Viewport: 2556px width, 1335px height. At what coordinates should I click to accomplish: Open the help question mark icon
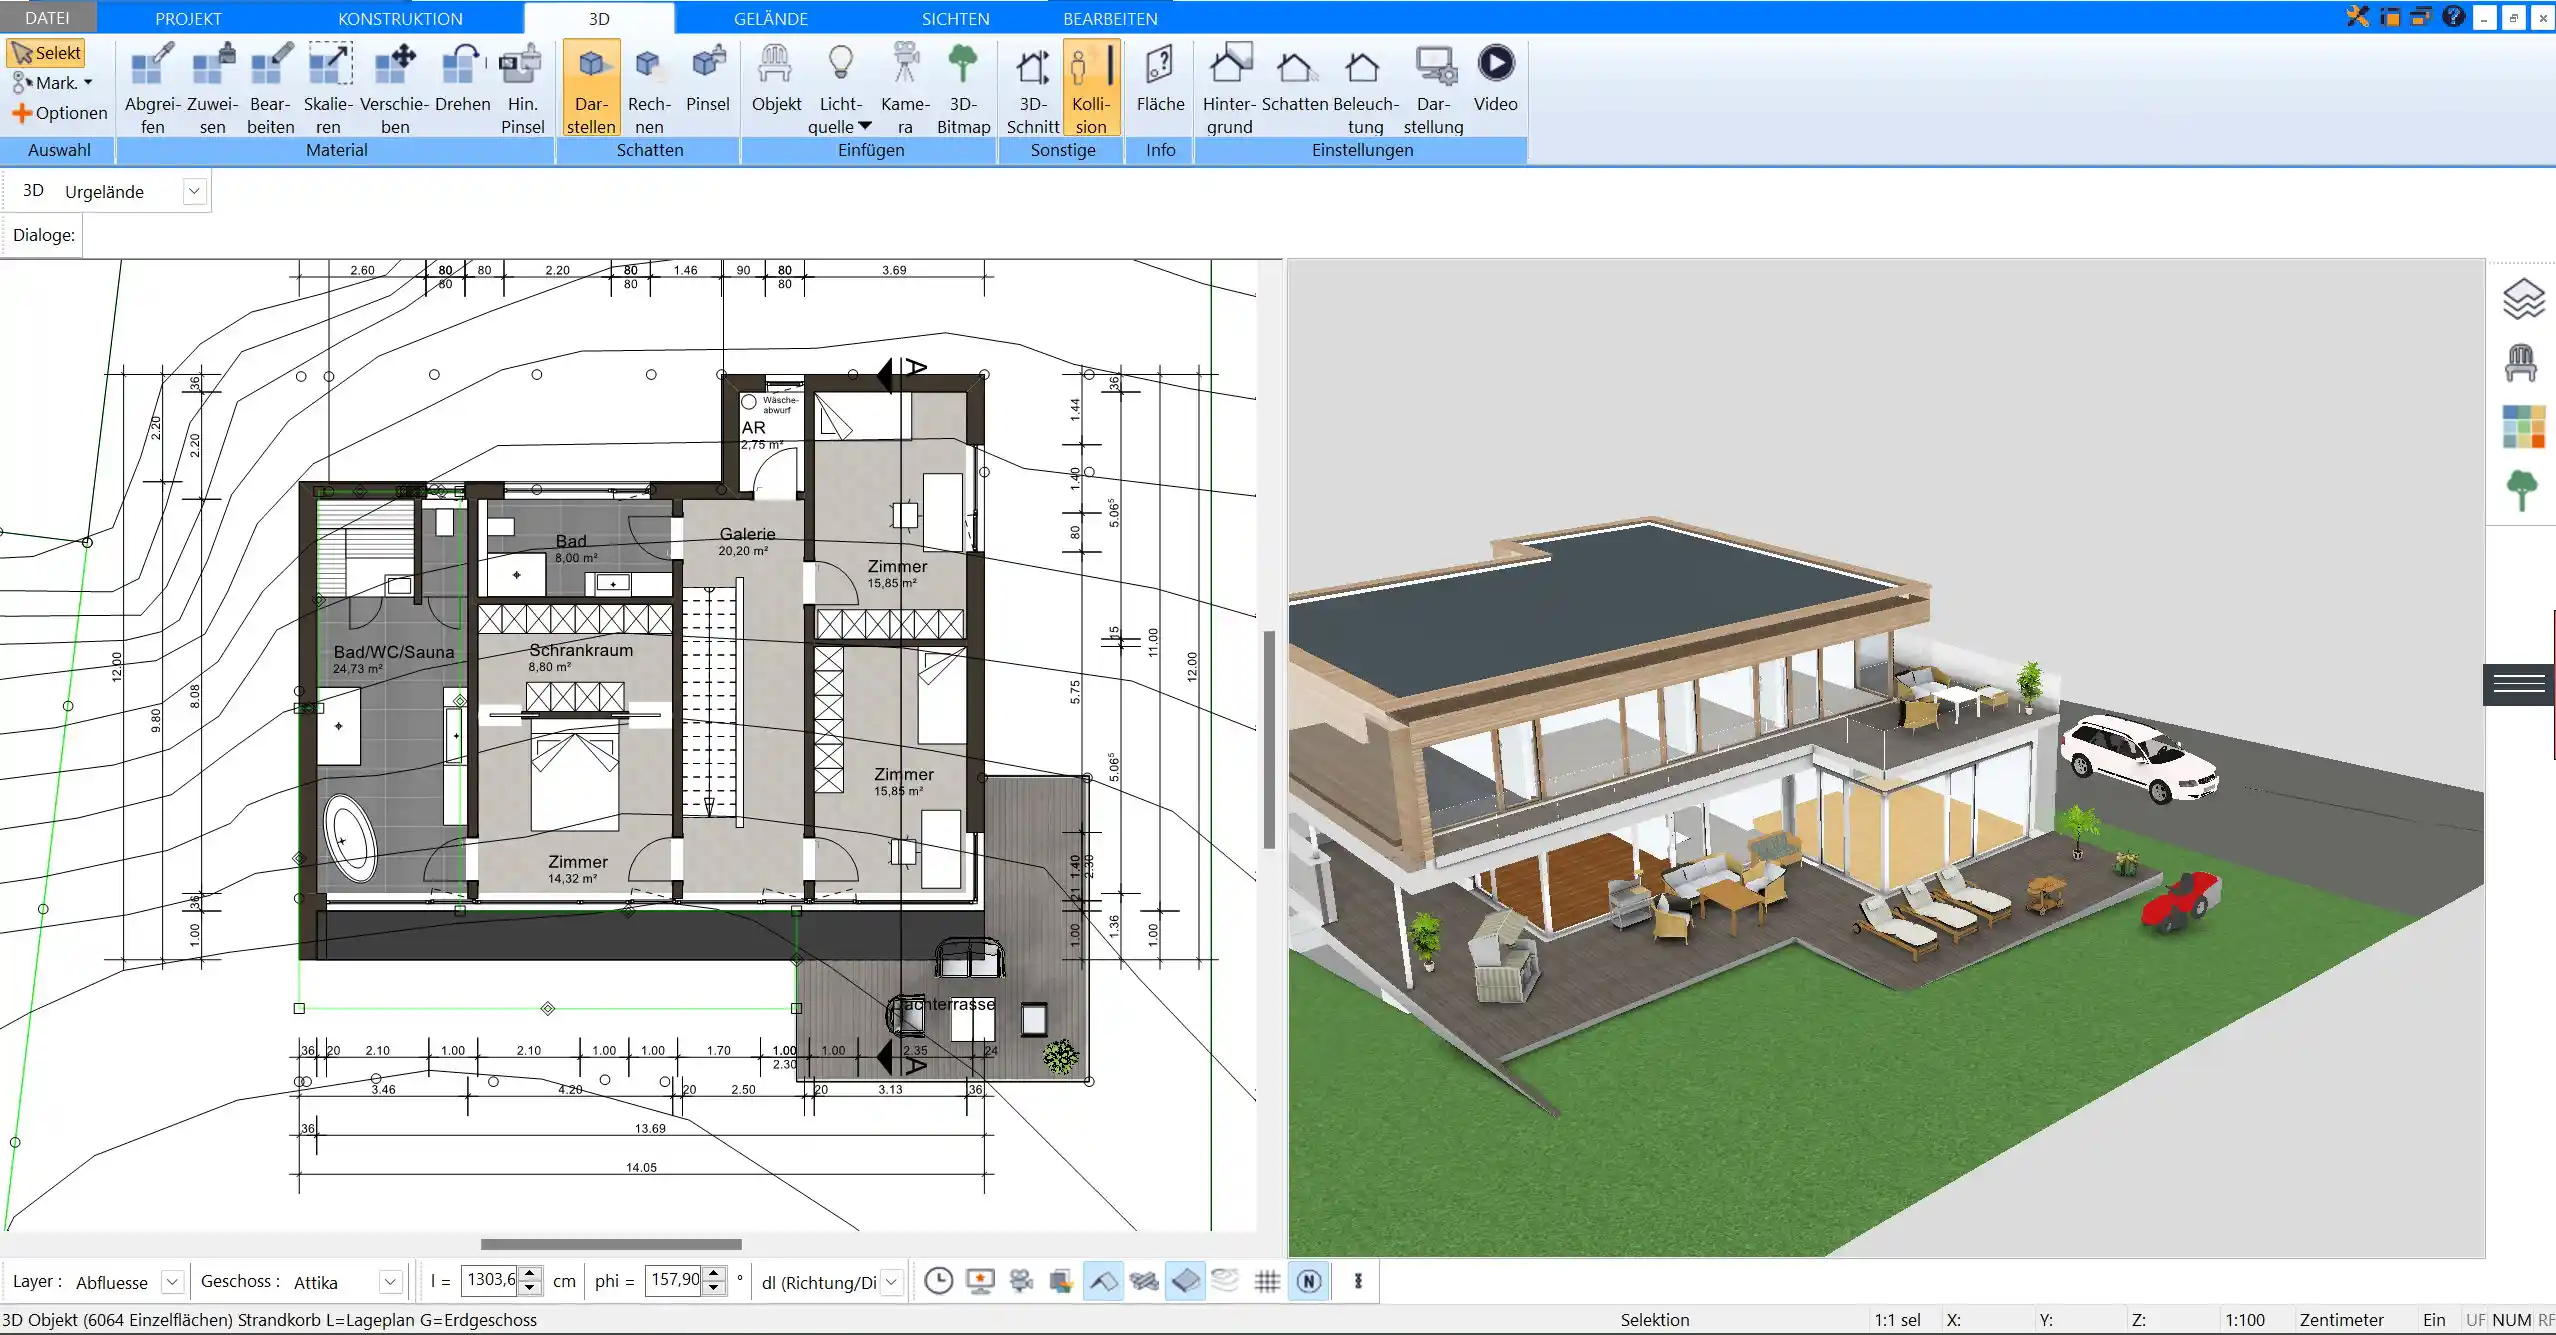pyautogui.click(x=2452, y=16)
